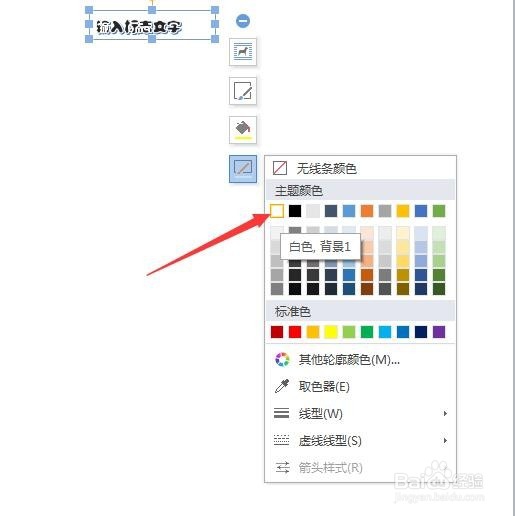Pick the eyedropper tool icon
The image size is (515, 516).
pyautogui.click(x=282, y=386)
